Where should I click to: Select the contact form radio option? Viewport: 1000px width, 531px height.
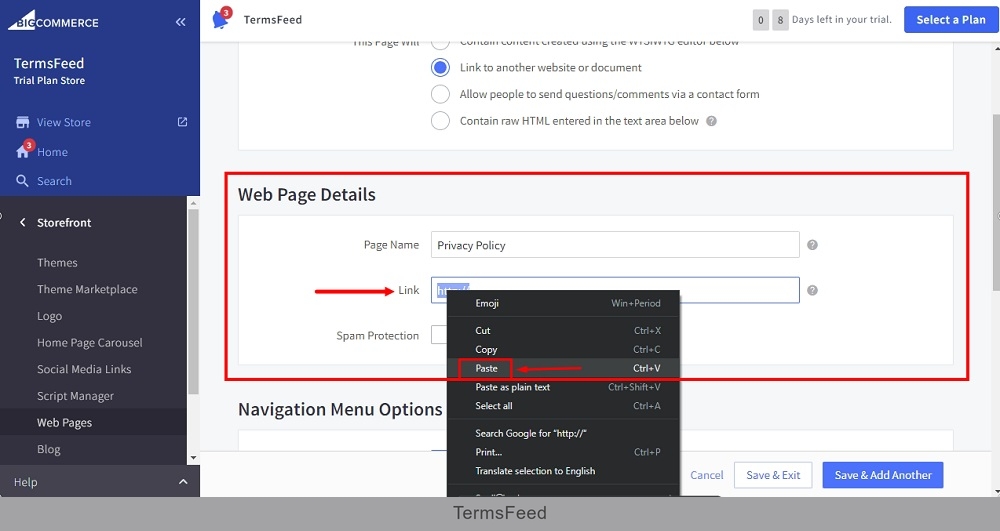pos(440,94)
